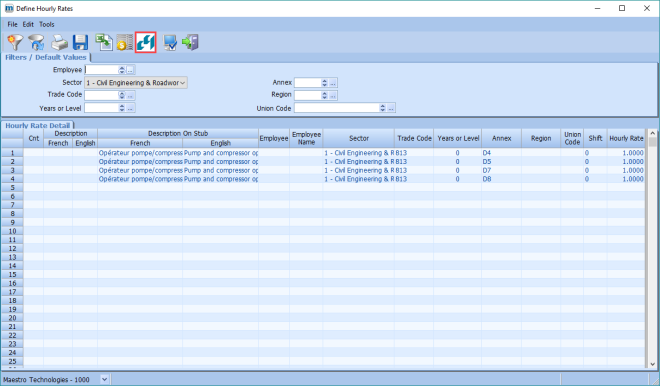Click into the Annex input field
660x386 pixels.
[308, 83]
